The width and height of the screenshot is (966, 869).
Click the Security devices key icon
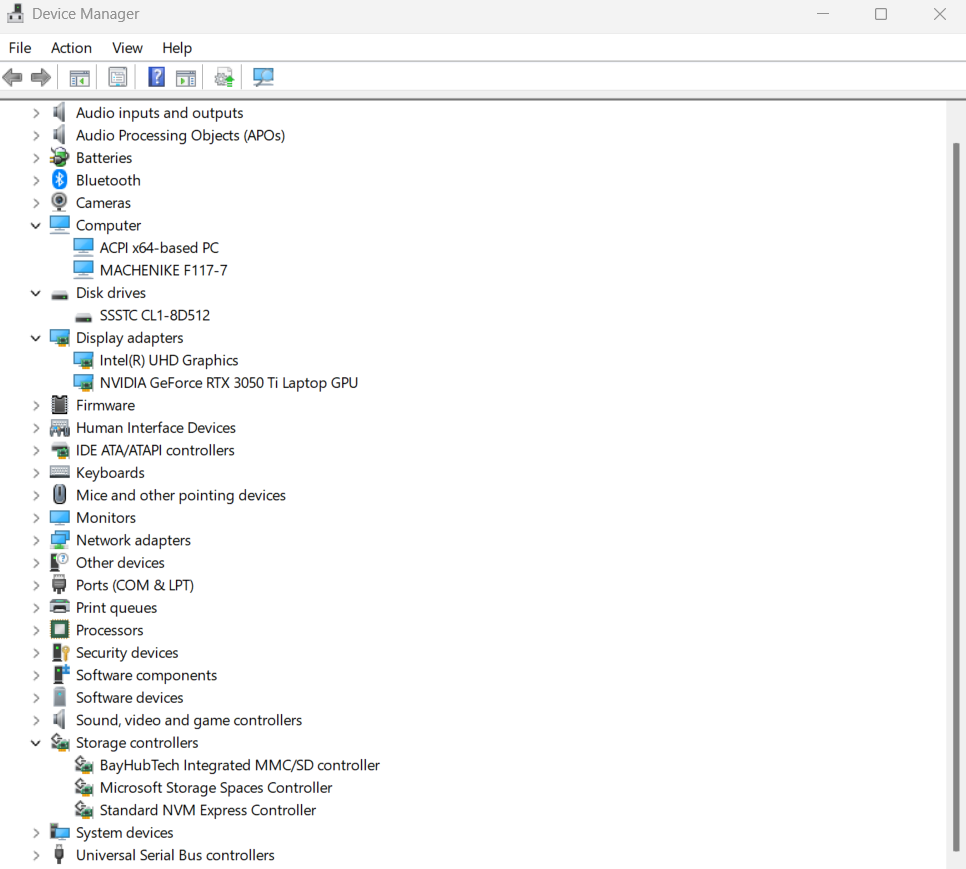point(60,652)
